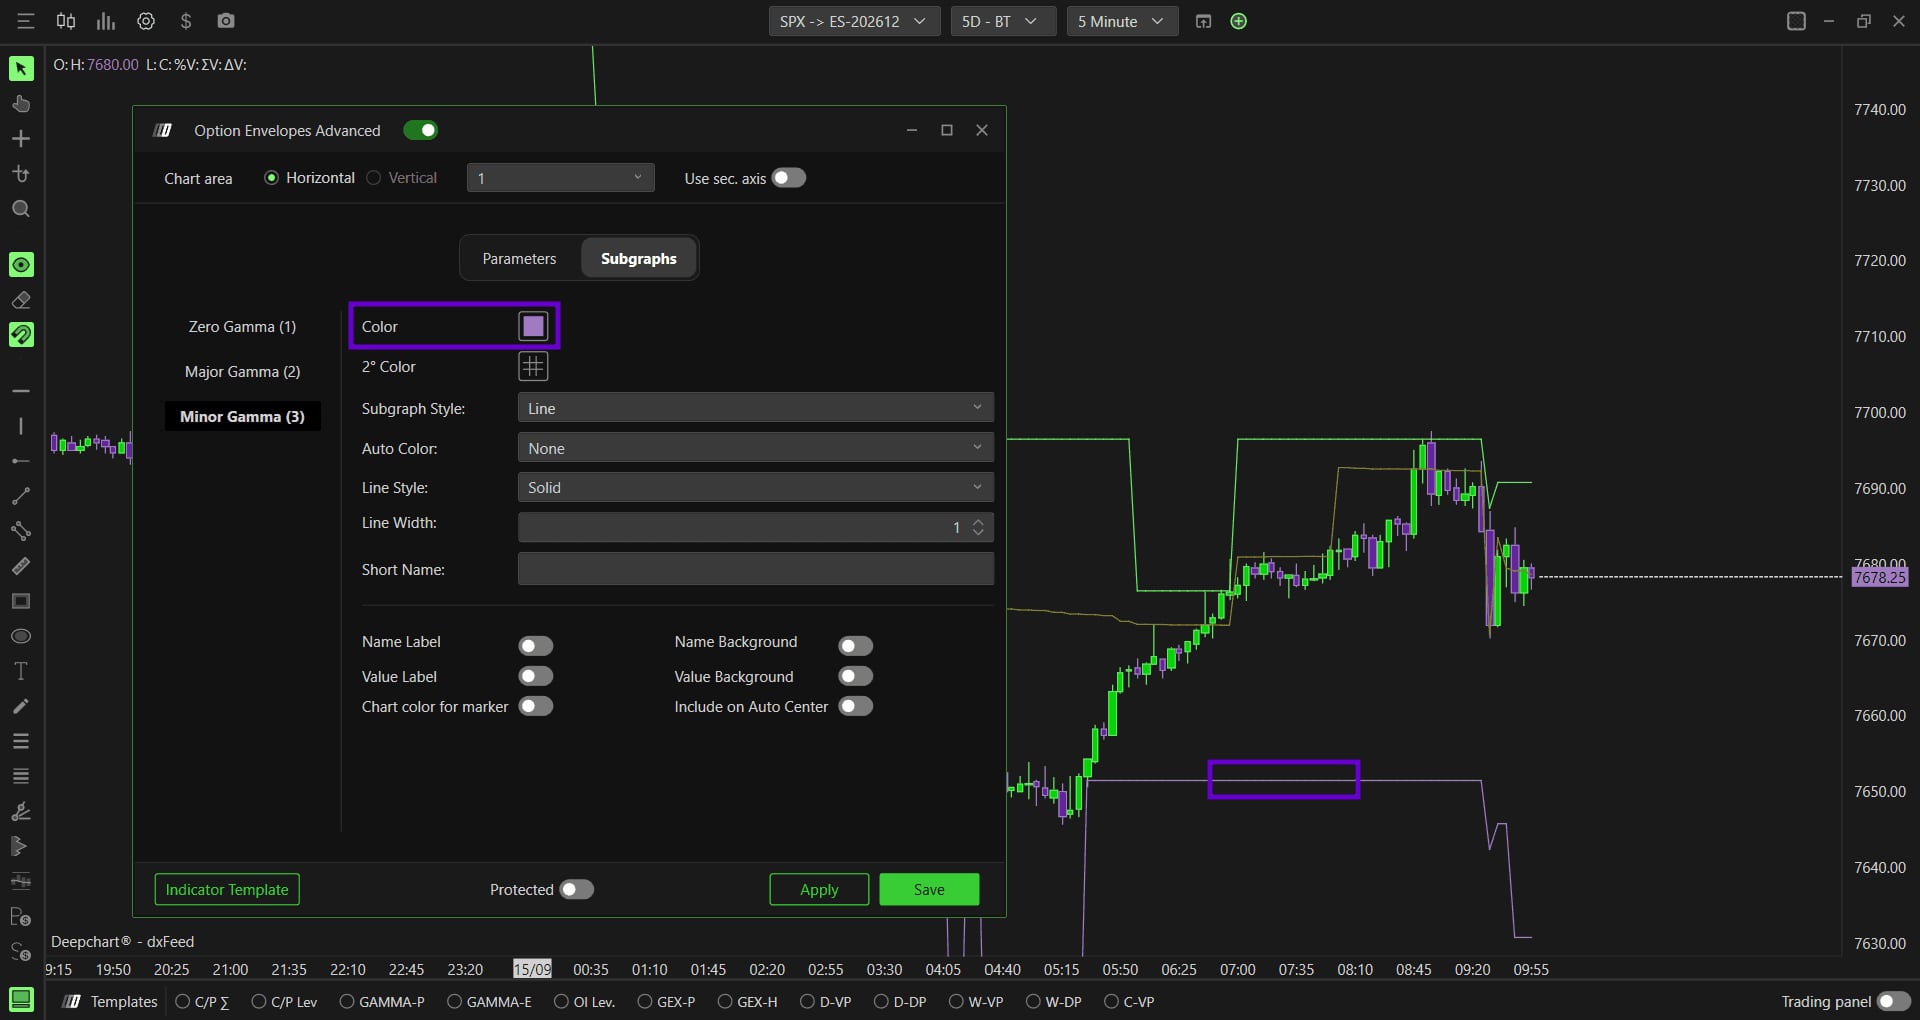Open the SPX -> ES-202612 symbol dropdown
This screenshot has height=1020, width=1920.
click(854, 21)
